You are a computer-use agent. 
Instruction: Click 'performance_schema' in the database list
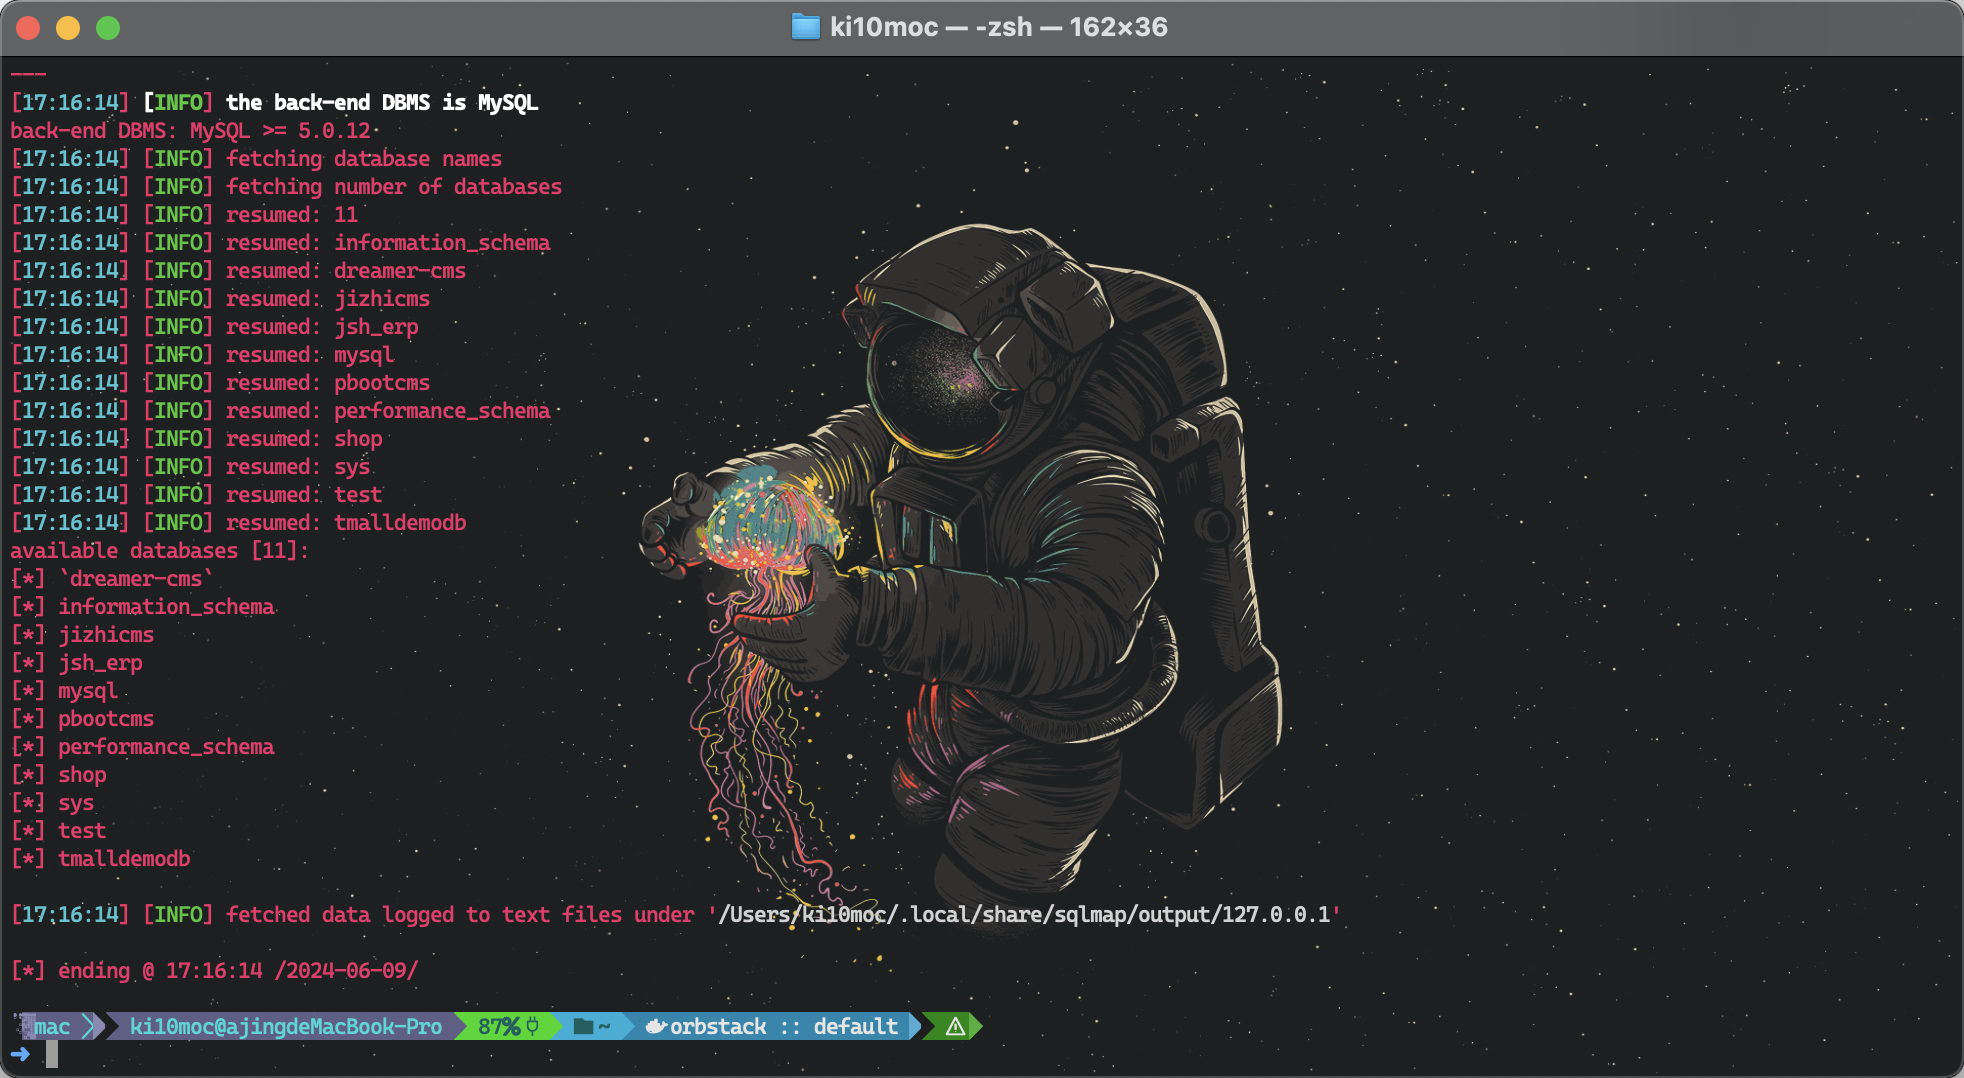click(166, 747)
